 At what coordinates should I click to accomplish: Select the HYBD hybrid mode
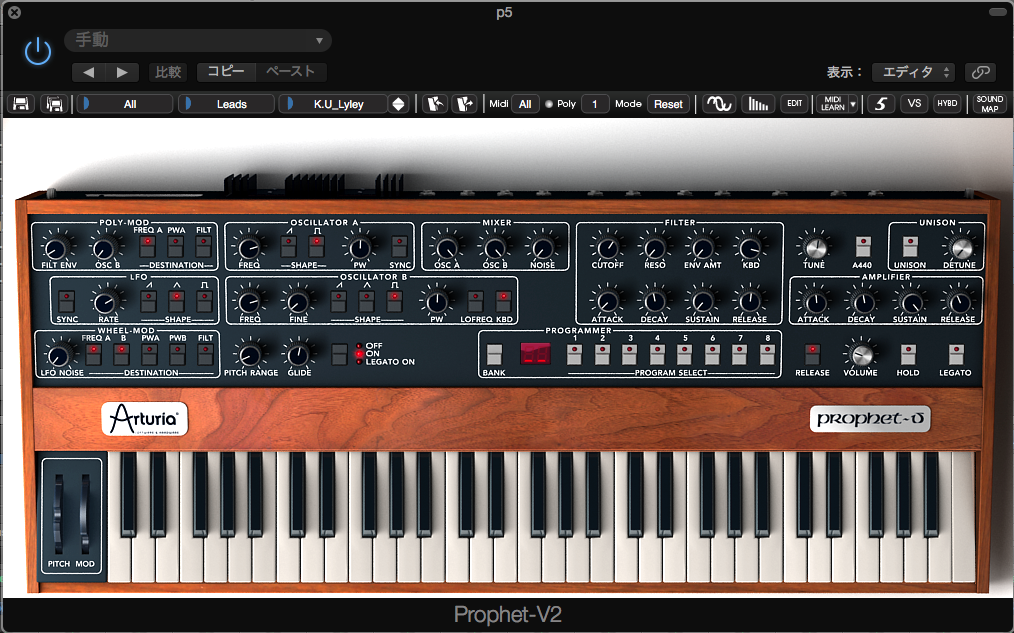947,104
